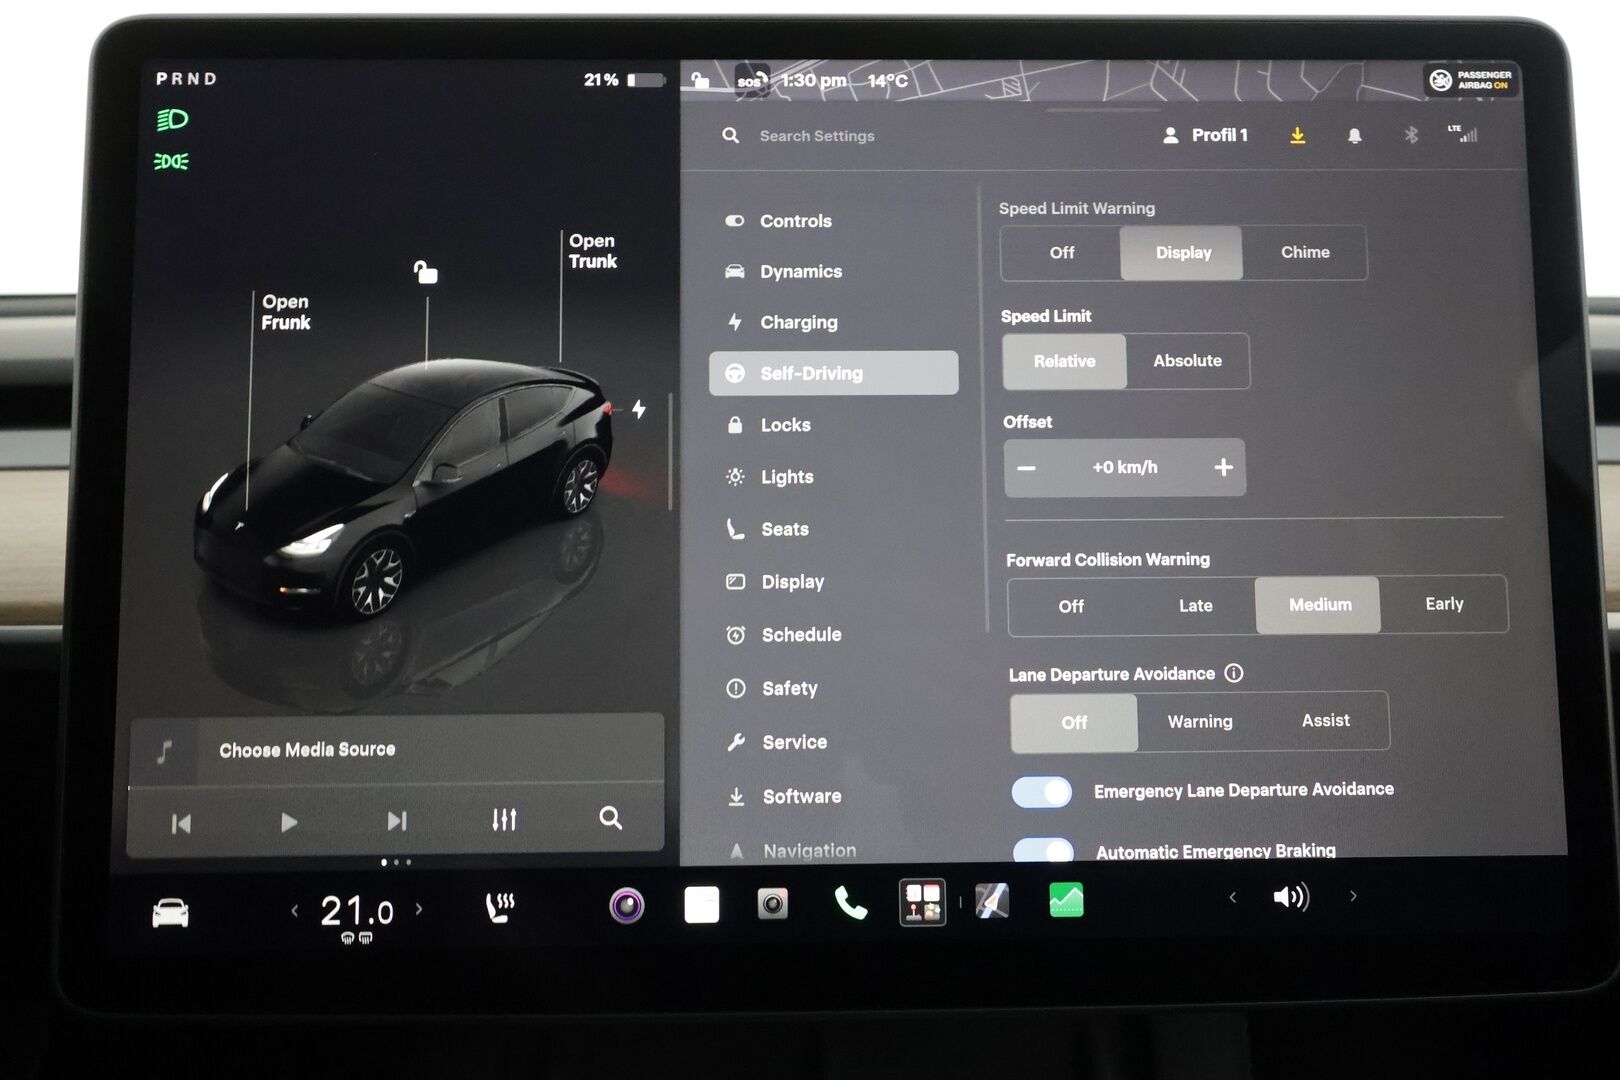Open the arcade toybox app icon
1620x1080 pixels.
click(922, 902)
